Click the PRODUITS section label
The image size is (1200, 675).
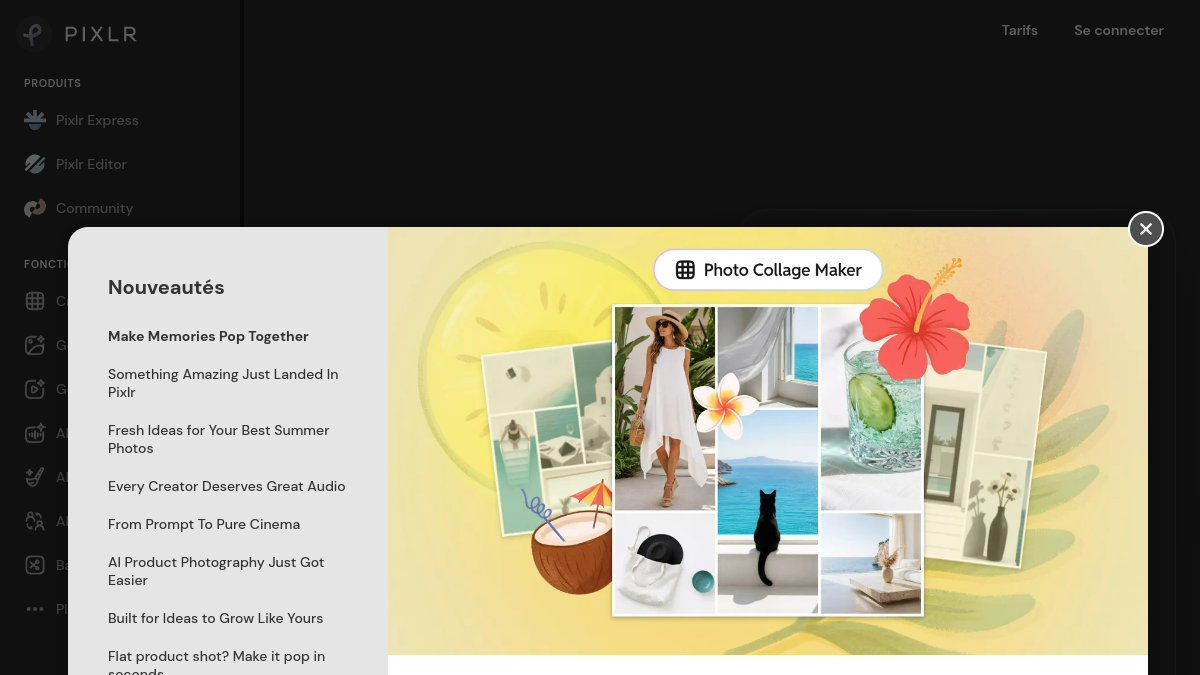coord(52,83)
